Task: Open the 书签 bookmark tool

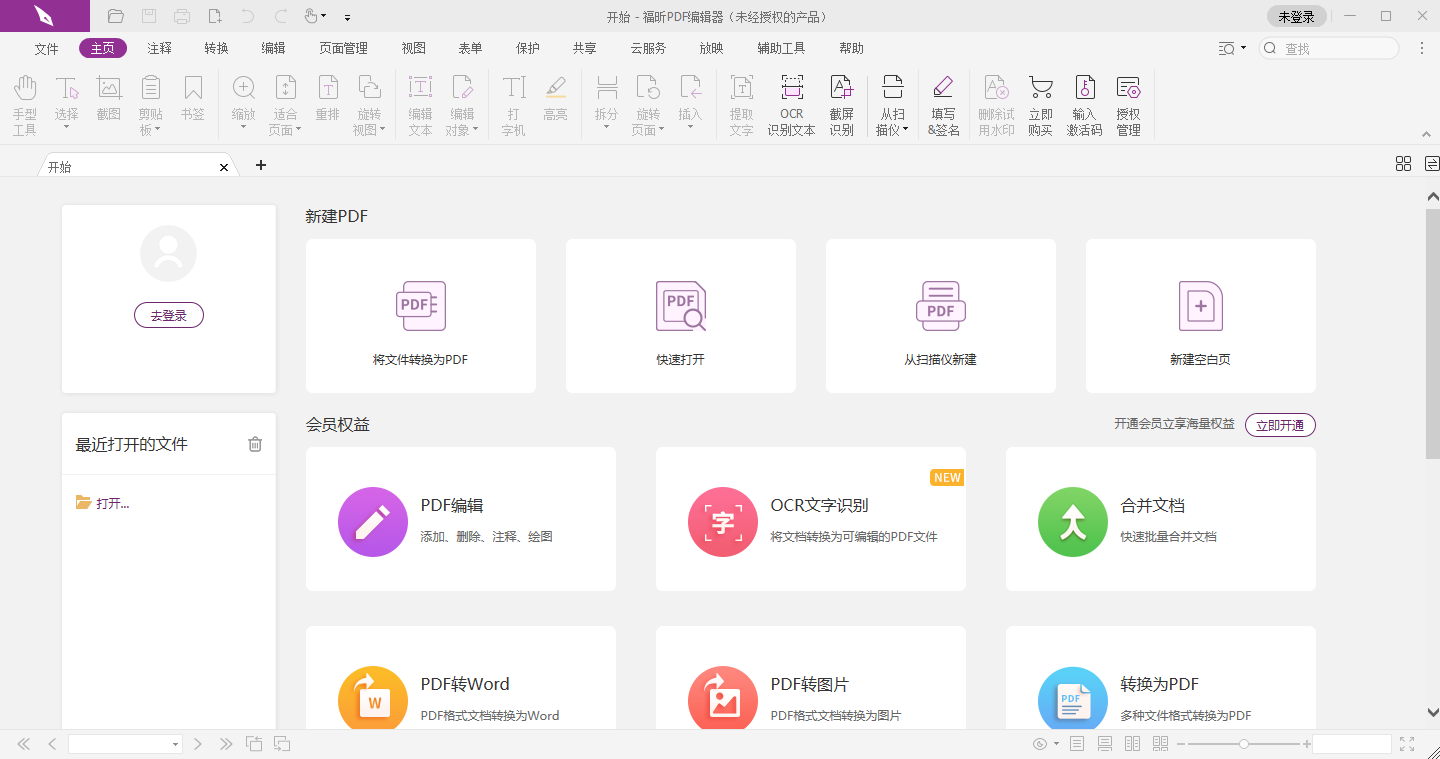Action: point(192,100)
